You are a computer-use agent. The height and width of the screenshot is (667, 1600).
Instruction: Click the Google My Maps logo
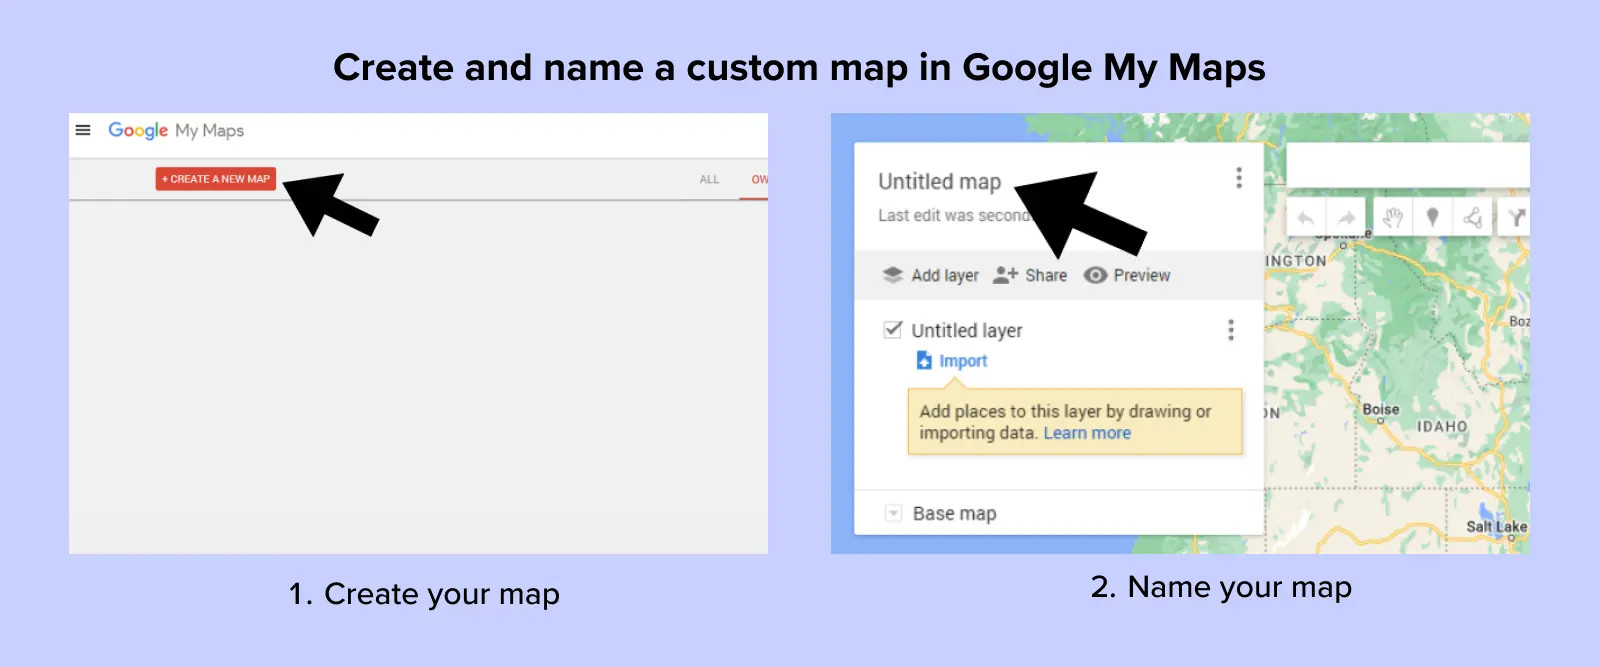tap(176, 131)
